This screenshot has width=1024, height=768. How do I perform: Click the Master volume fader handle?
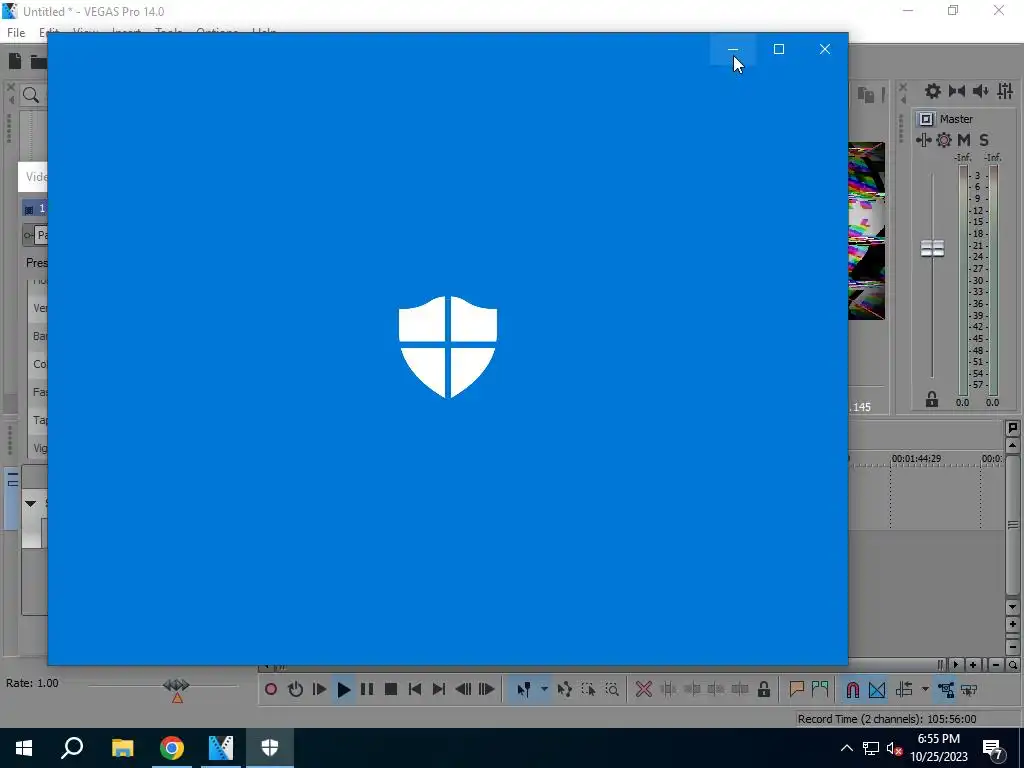click(933, 248)
